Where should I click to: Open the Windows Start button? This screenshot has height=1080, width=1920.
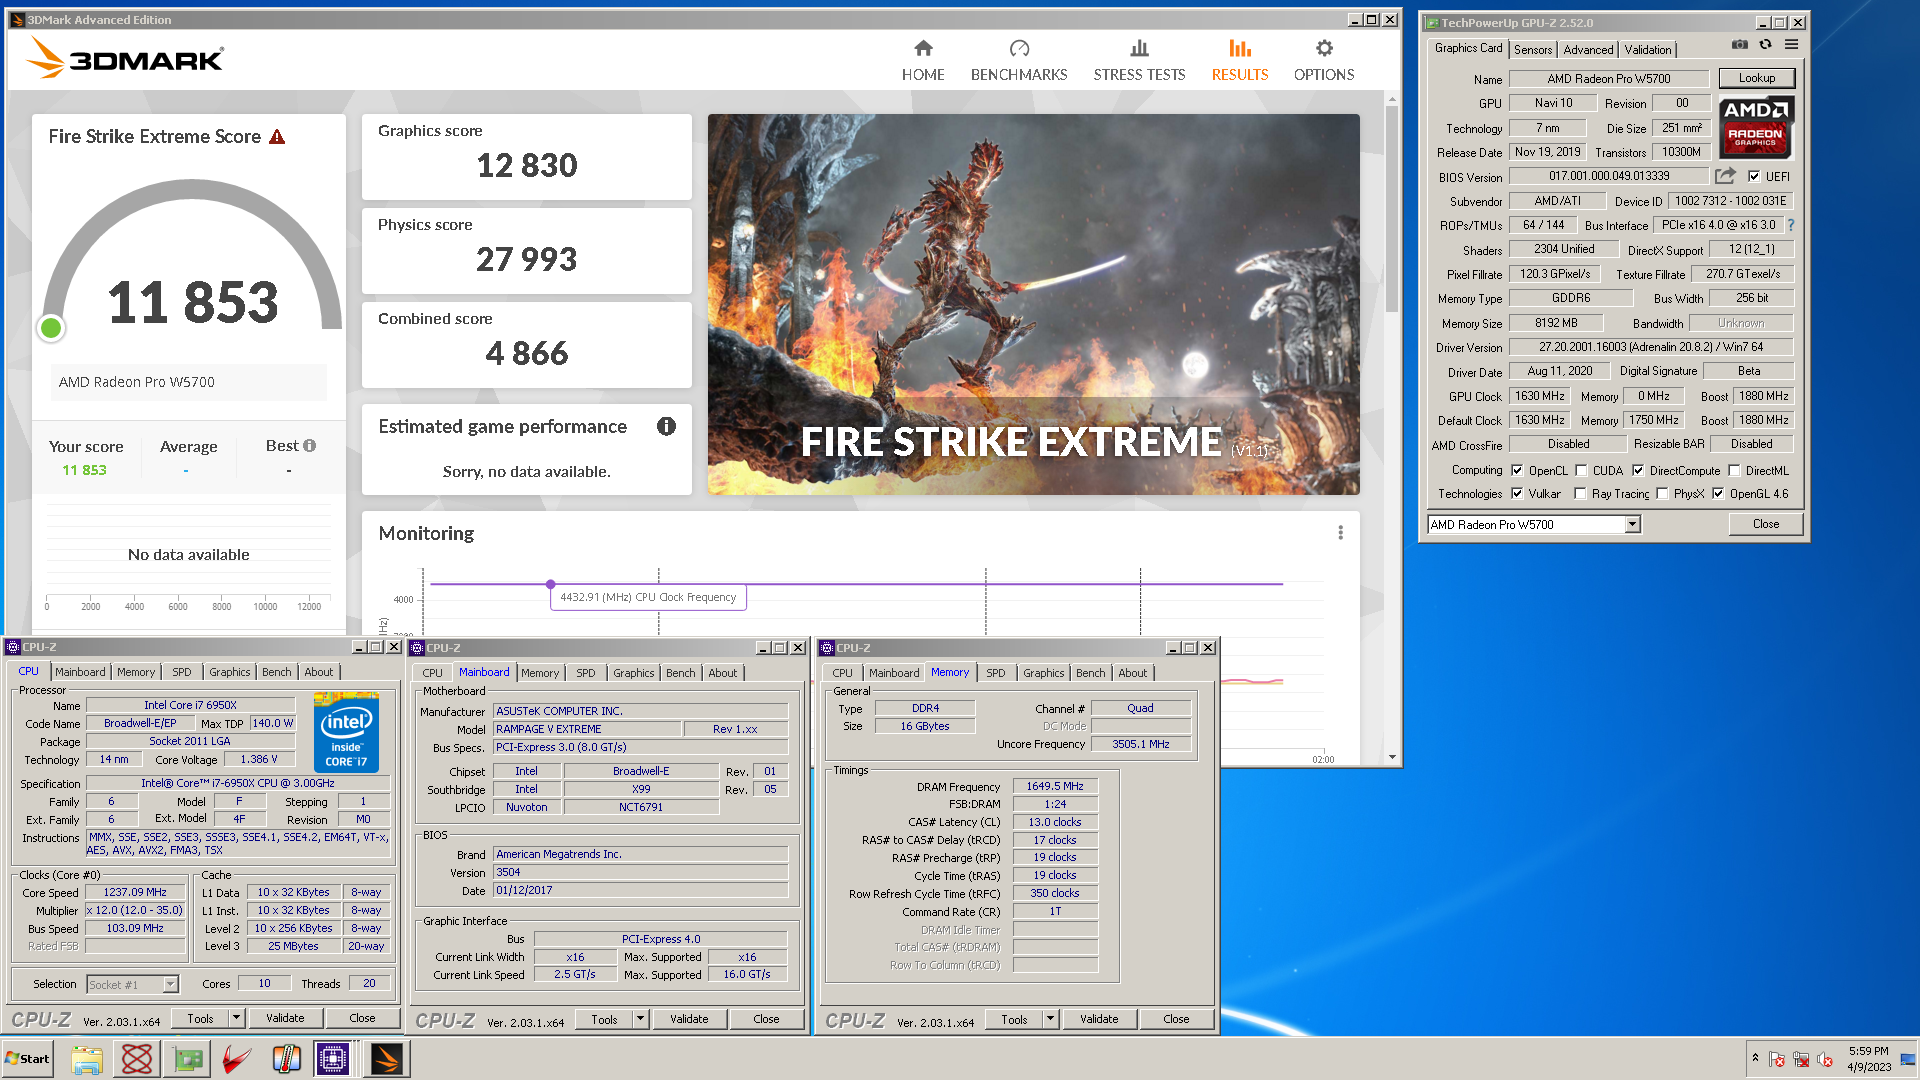pyautogui.click(x=28, y=1059)
